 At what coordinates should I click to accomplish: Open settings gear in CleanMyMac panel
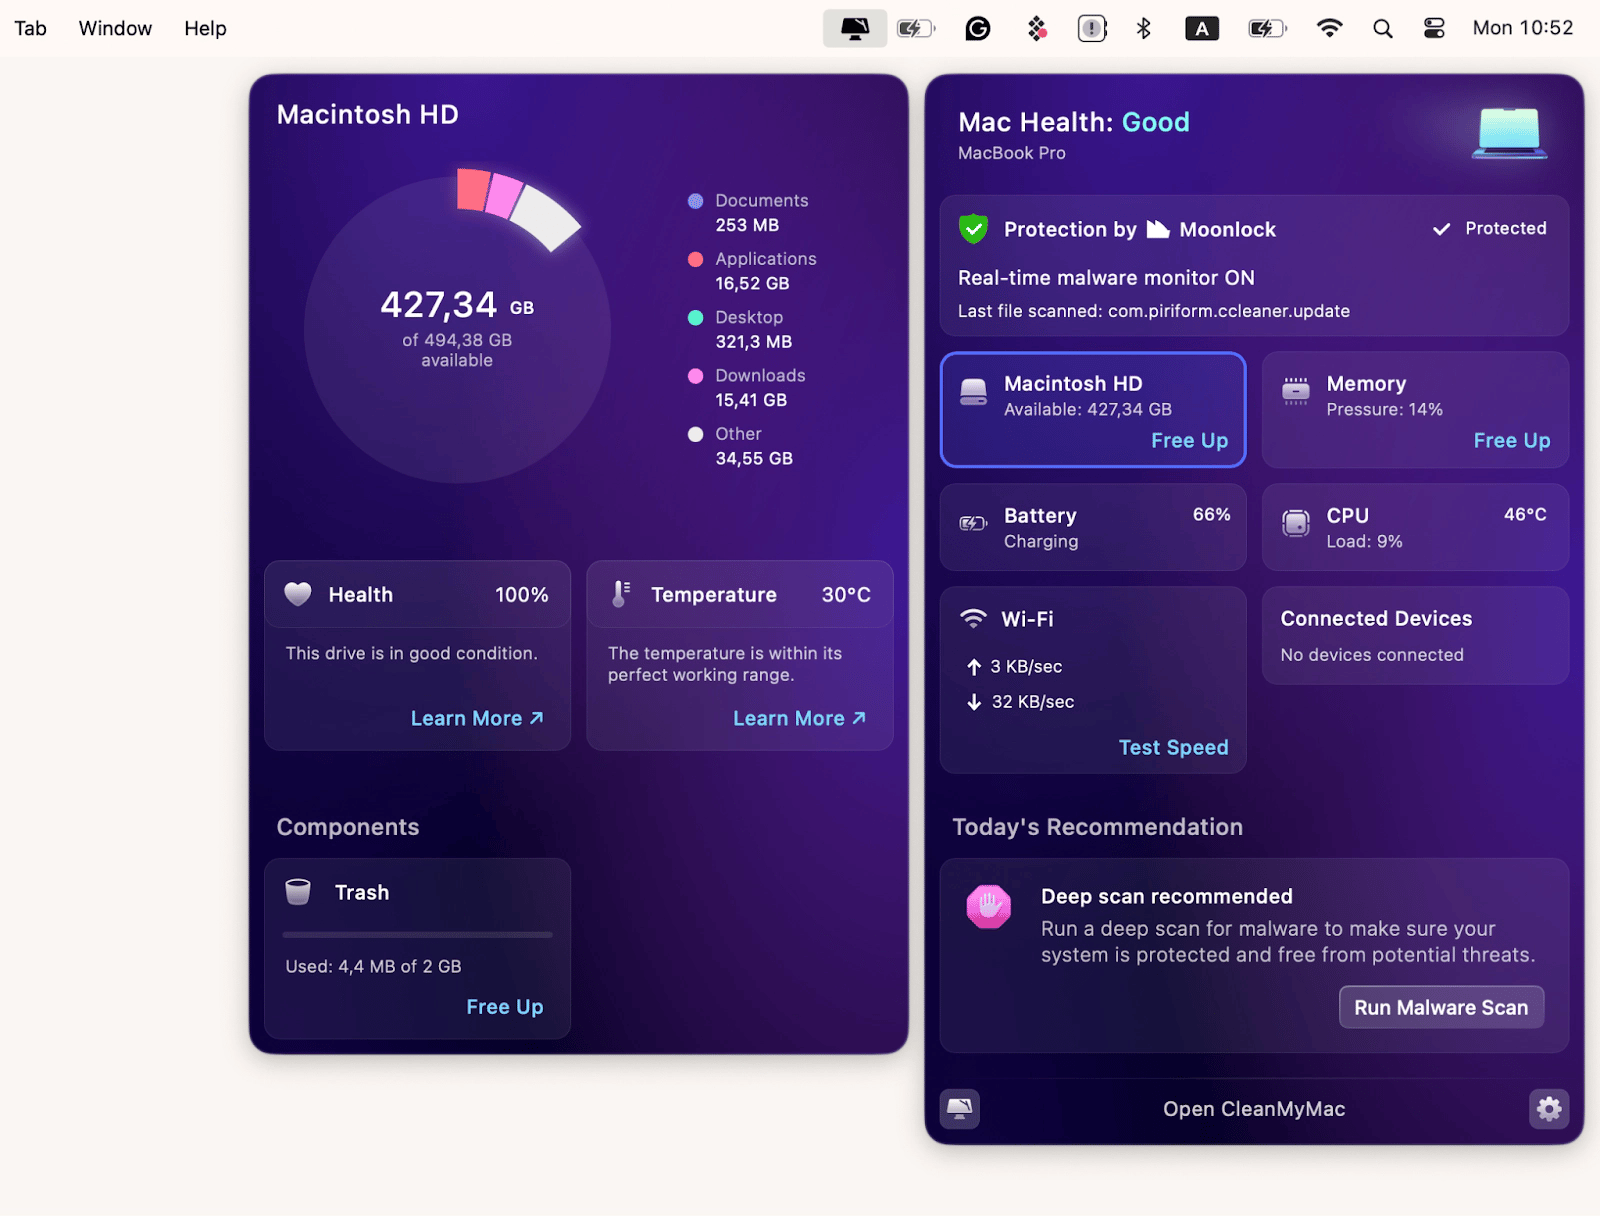[1549, 1108]
